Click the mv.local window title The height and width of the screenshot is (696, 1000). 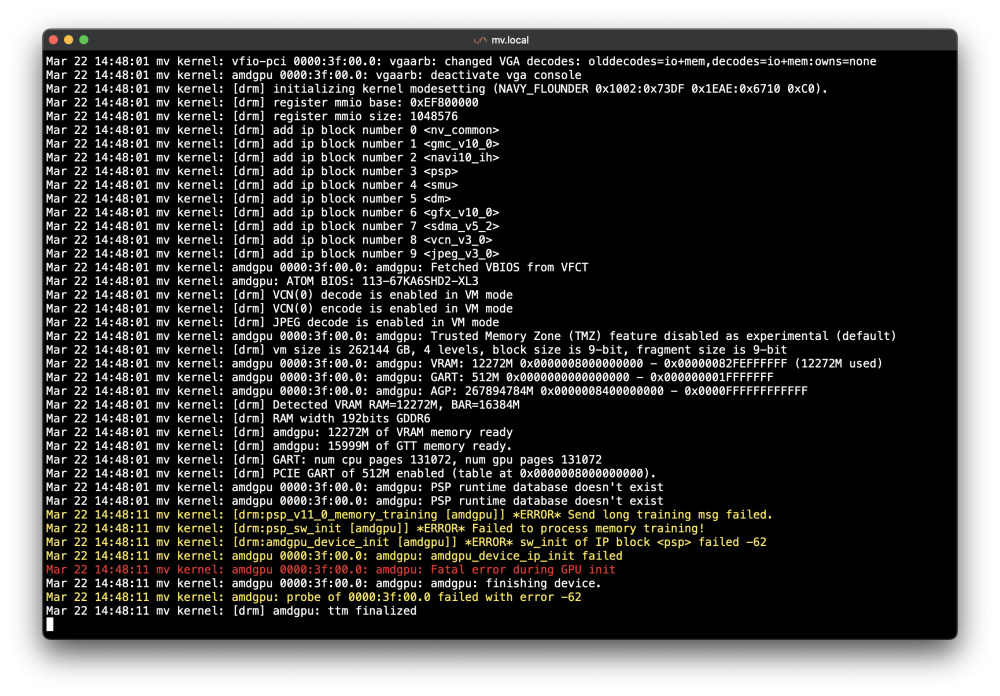click(510, 40)
